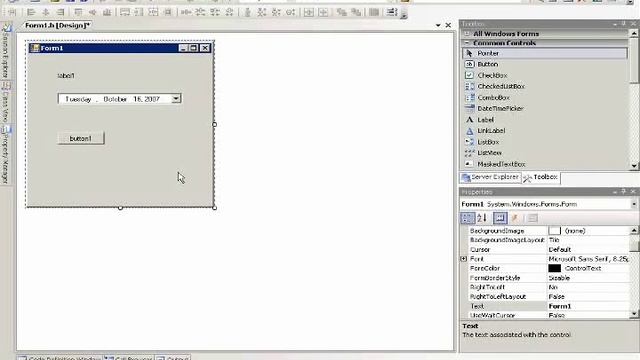
Task: Click the Align Middles toolbar icon
Action: point(92,12)
